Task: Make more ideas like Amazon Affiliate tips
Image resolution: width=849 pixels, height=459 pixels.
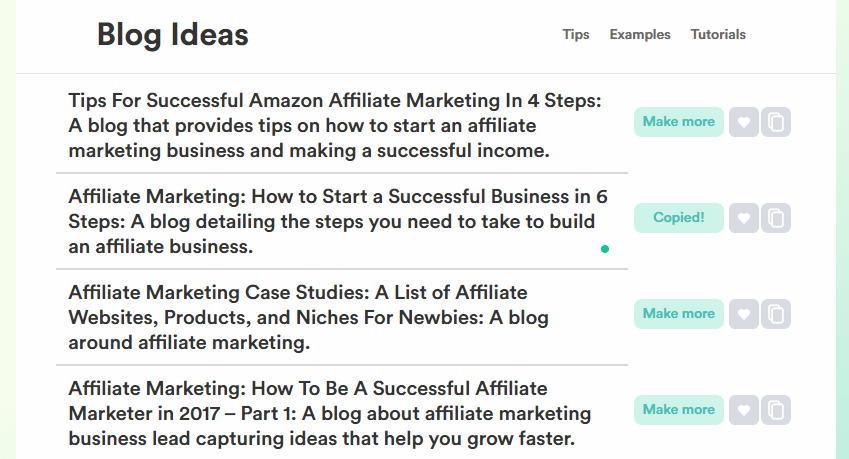Action: click(x=678, y=122)
